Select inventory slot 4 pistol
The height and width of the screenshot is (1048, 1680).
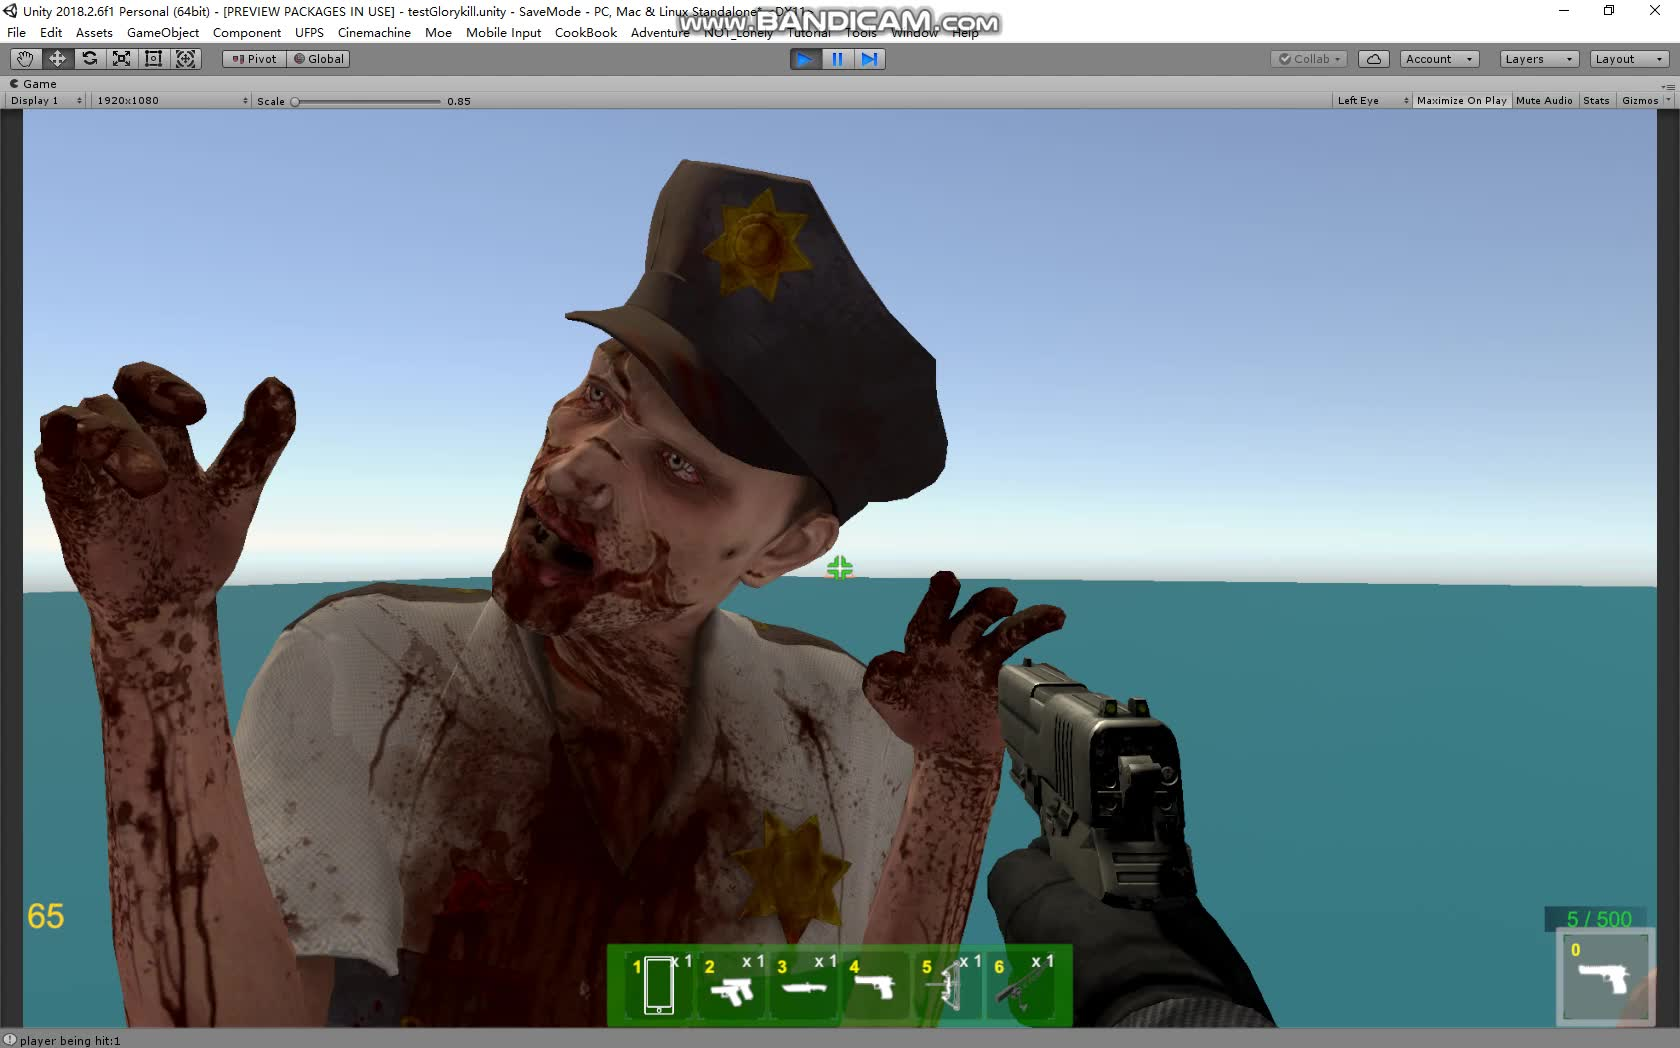(x=876, y=987)
